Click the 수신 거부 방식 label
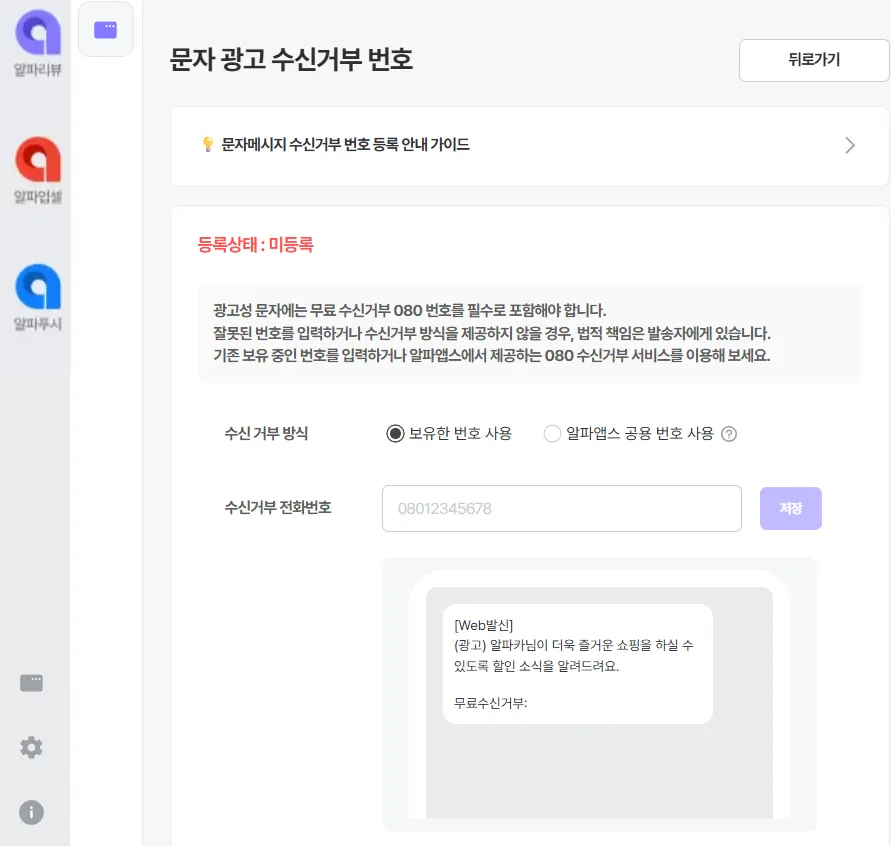 click(x=266, y=434)
